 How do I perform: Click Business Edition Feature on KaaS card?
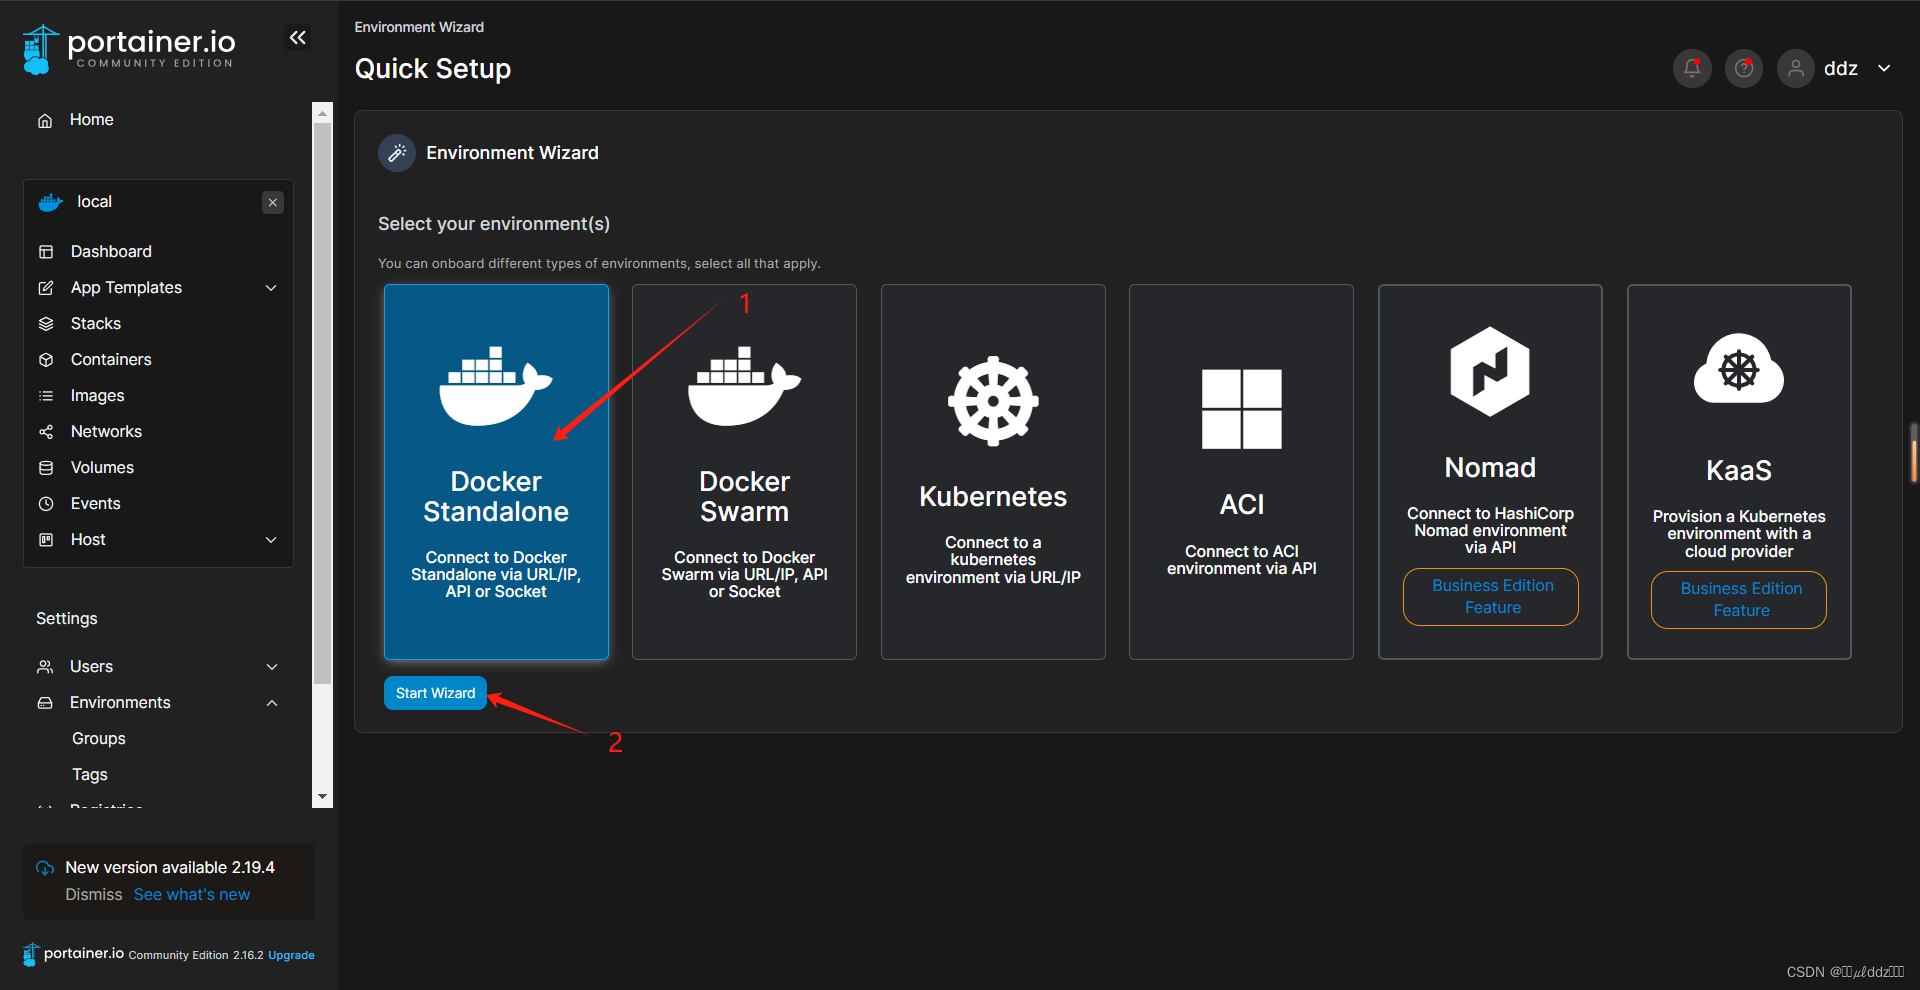pyautogui.click(x=1739, y=600)
